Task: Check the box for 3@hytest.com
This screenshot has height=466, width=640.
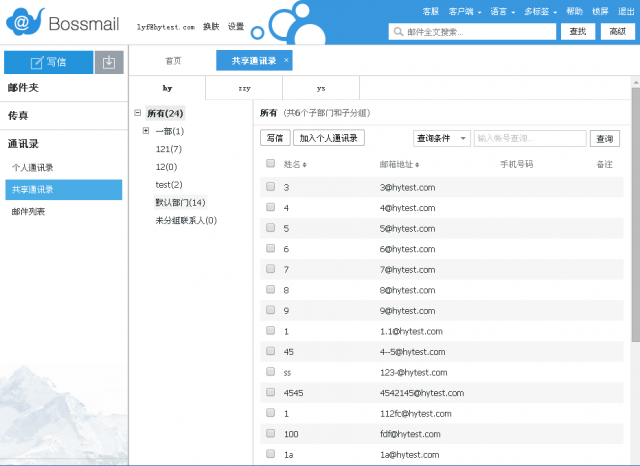Action: [x=270, y=186]
